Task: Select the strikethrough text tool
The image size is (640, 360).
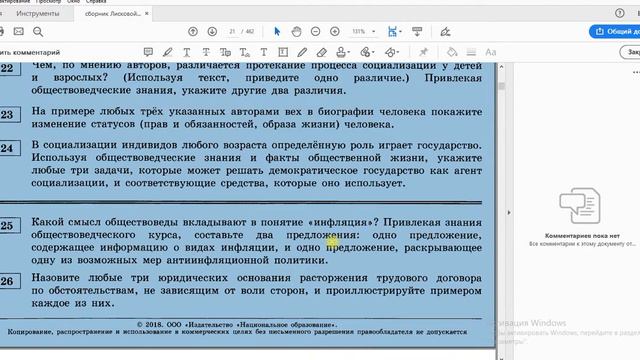Action: 206,52
